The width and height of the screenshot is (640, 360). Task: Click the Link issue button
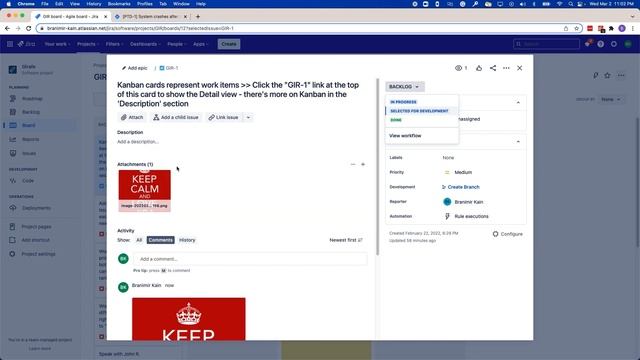pos(223,118)
